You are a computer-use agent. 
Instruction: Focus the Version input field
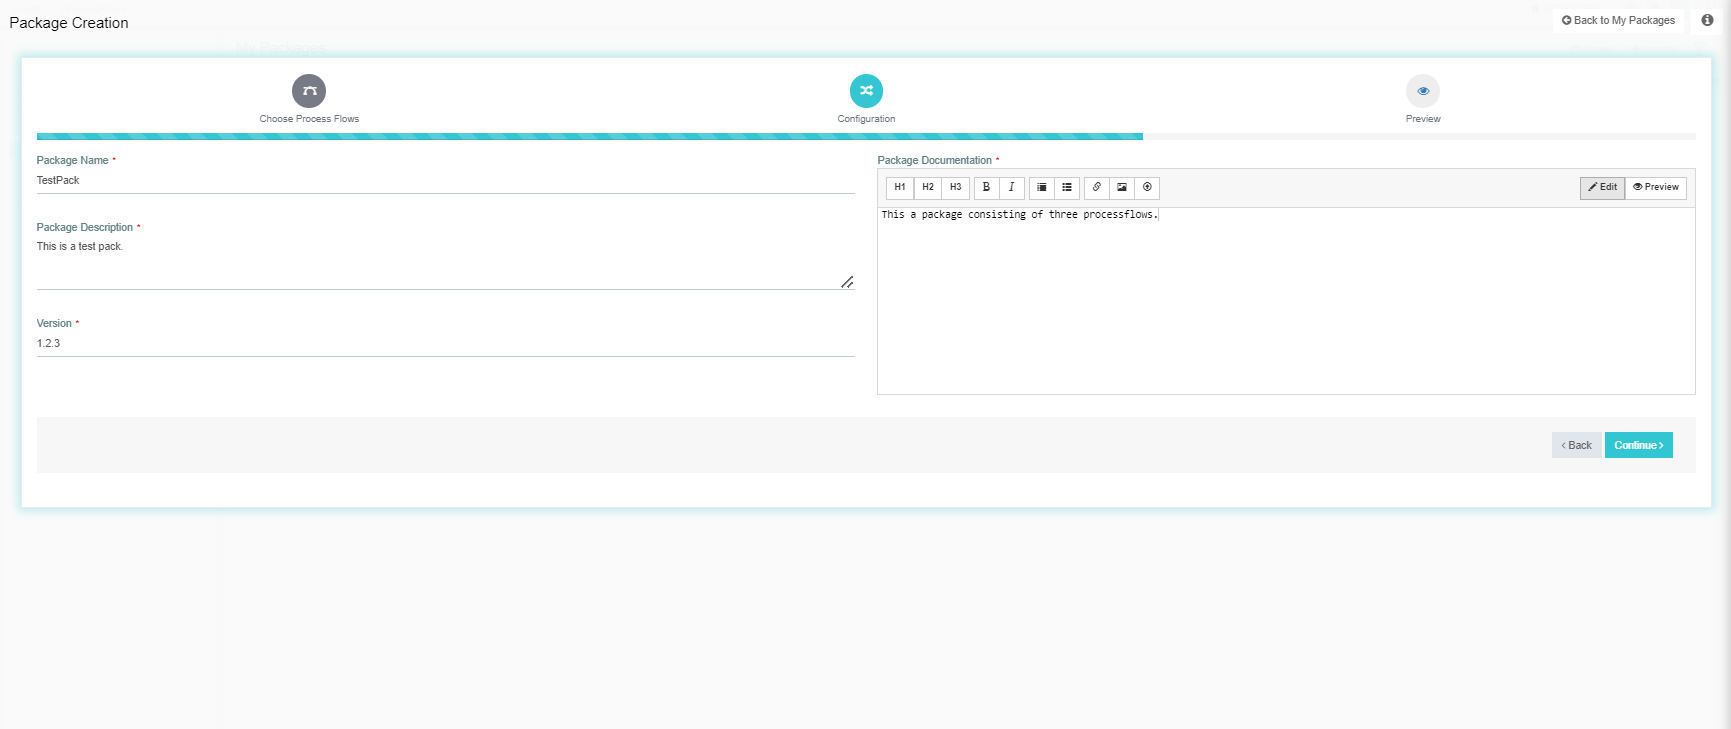[x=446, y=344]
